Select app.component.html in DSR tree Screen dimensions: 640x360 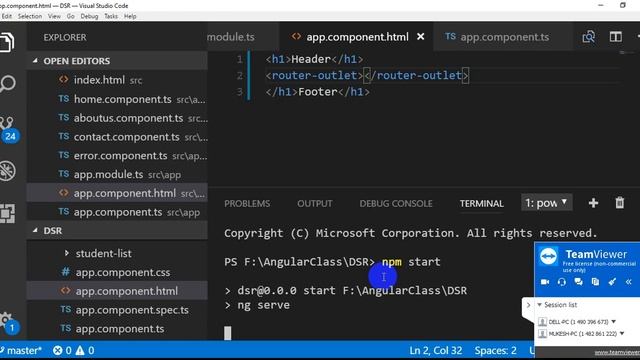(x=117, y=291)
